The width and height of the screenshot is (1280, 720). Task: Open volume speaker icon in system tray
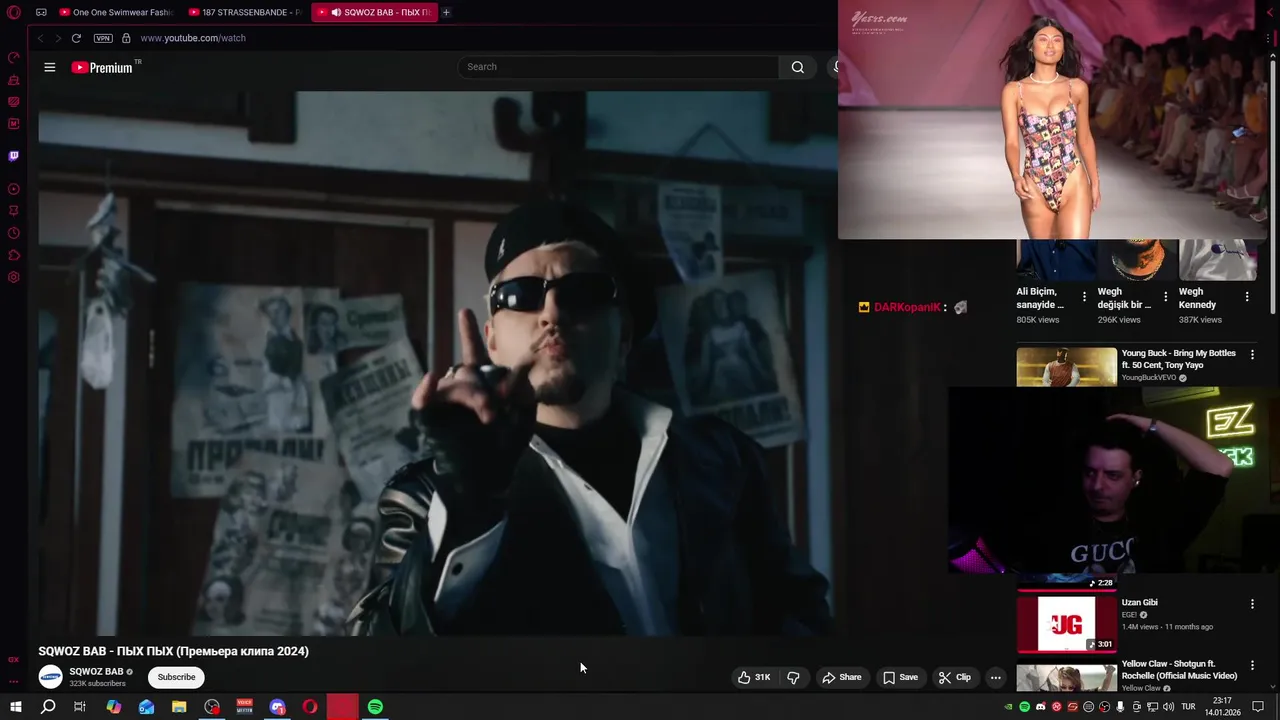point(1167,707)
